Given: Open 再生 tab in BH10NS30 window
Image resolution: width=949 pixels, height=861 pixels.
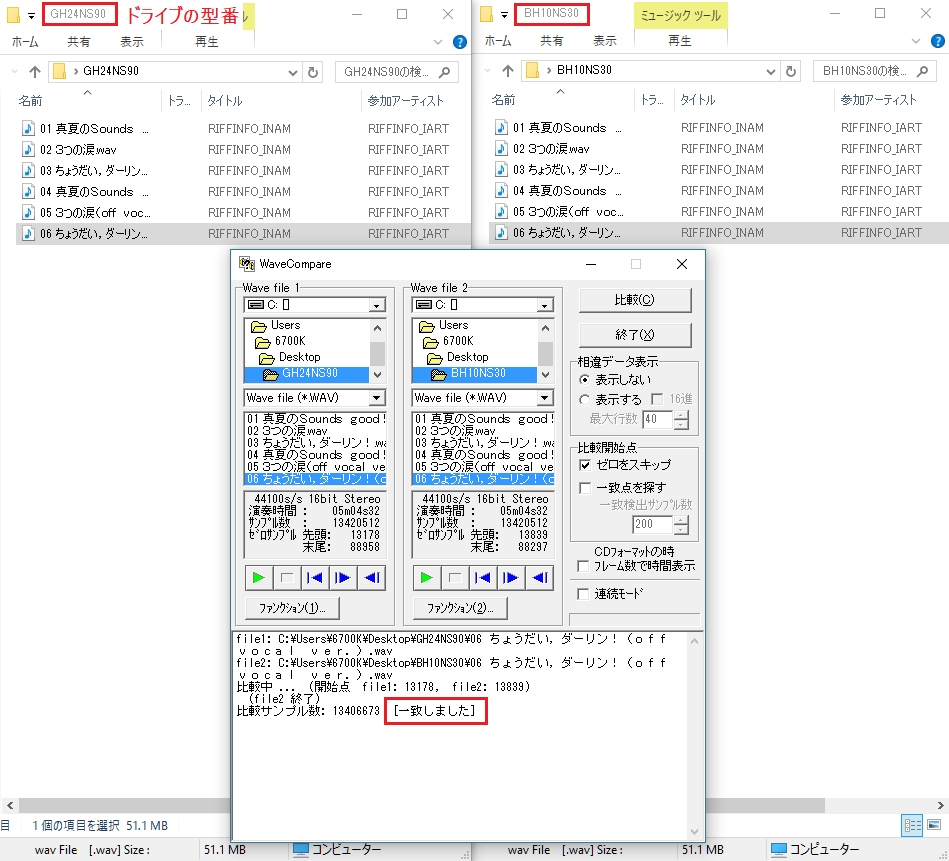Looking at the screenshot, I should (679, 41).
